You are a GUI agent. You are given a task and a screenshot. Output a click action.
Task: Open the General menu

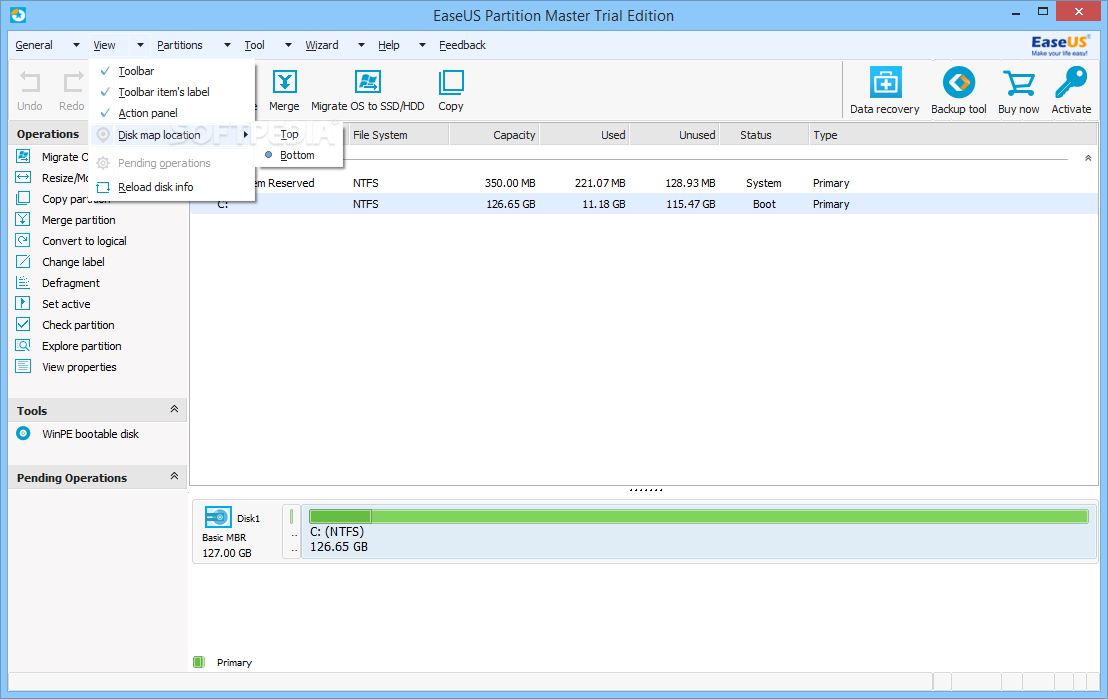(x=34, y=45)
